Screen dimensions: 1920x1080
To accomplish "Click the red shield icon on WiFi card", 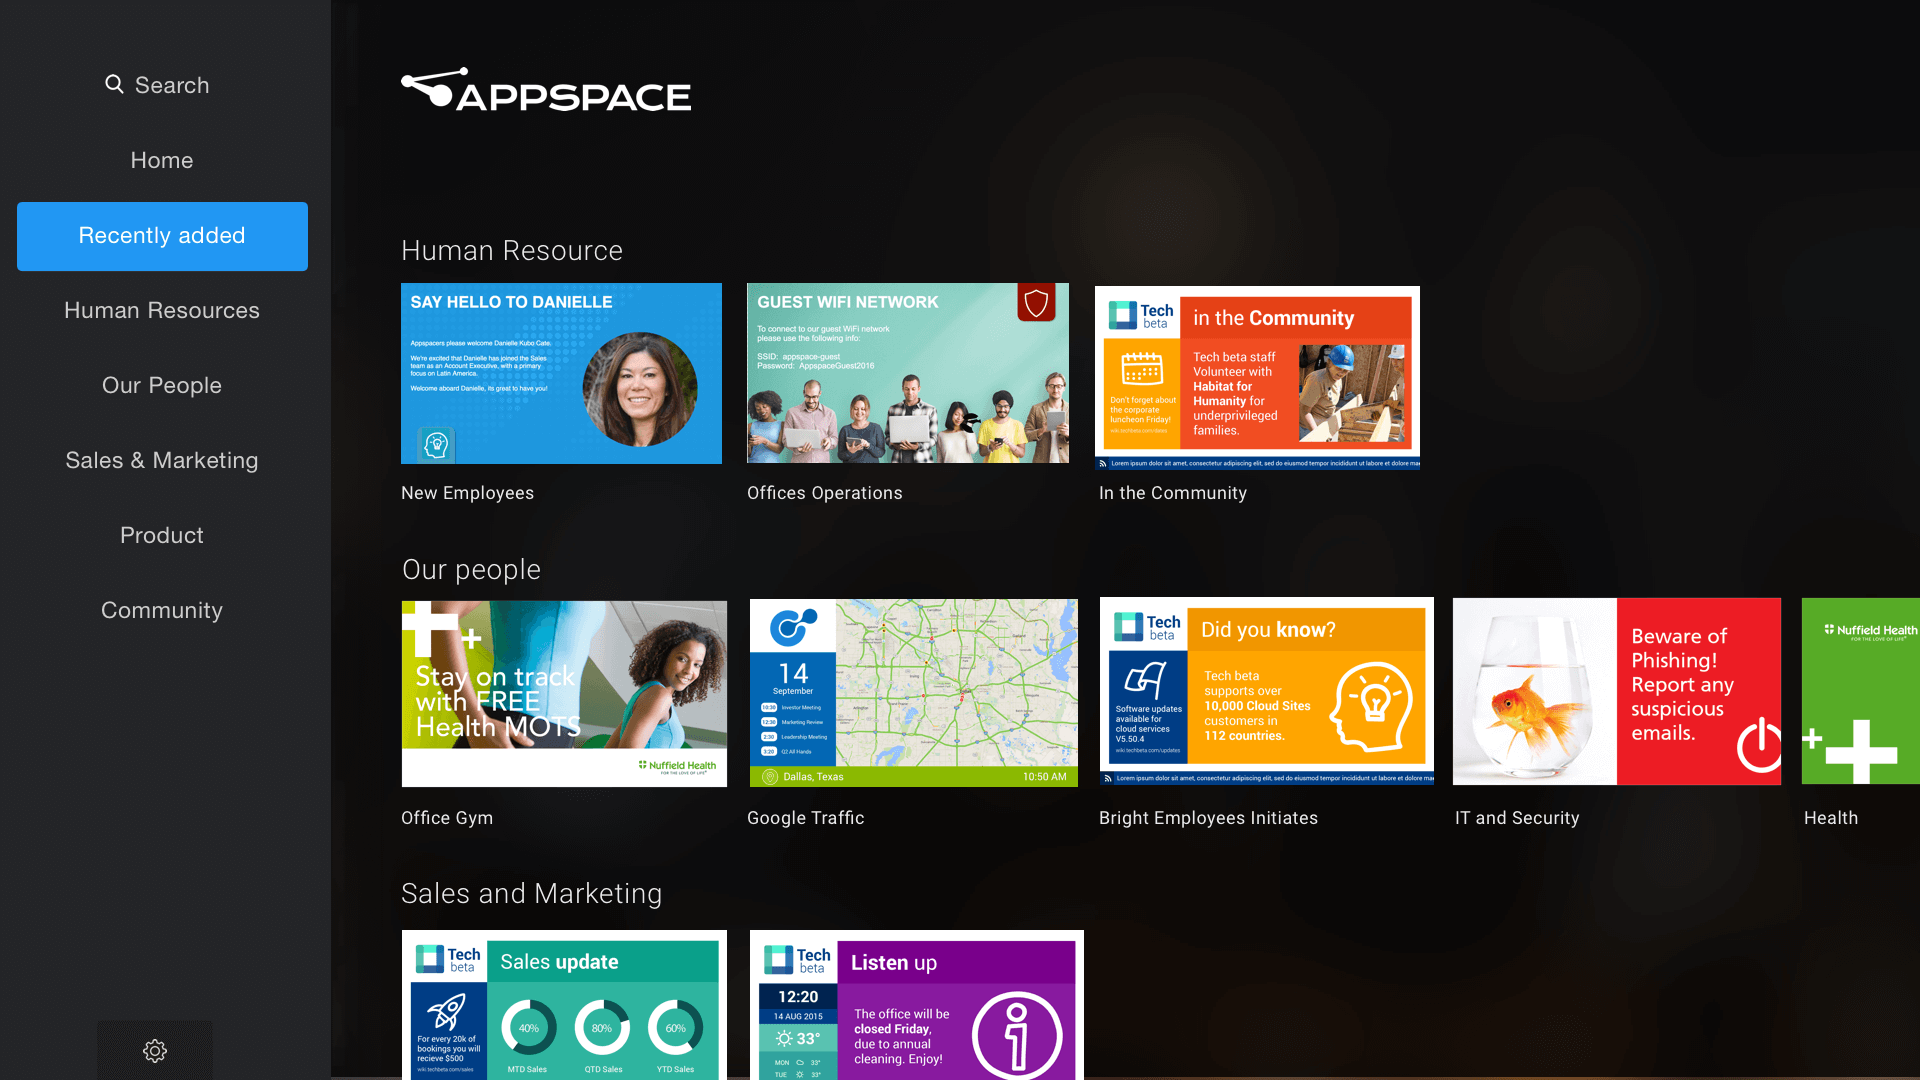I will pyautogui.click(x=1036, y=302).
